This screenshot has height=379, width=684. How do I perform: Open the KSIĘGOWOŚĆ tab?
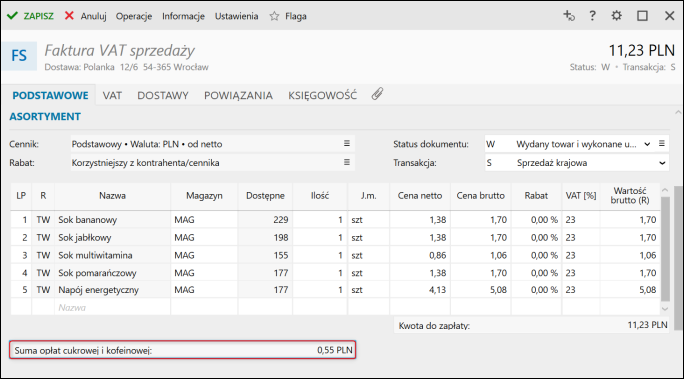[322, 96]
